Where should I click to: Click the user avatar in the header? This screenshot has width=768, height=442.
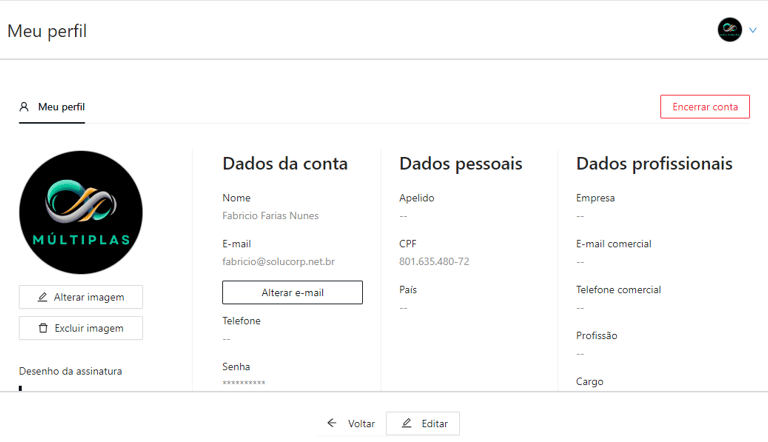[730, 30]
